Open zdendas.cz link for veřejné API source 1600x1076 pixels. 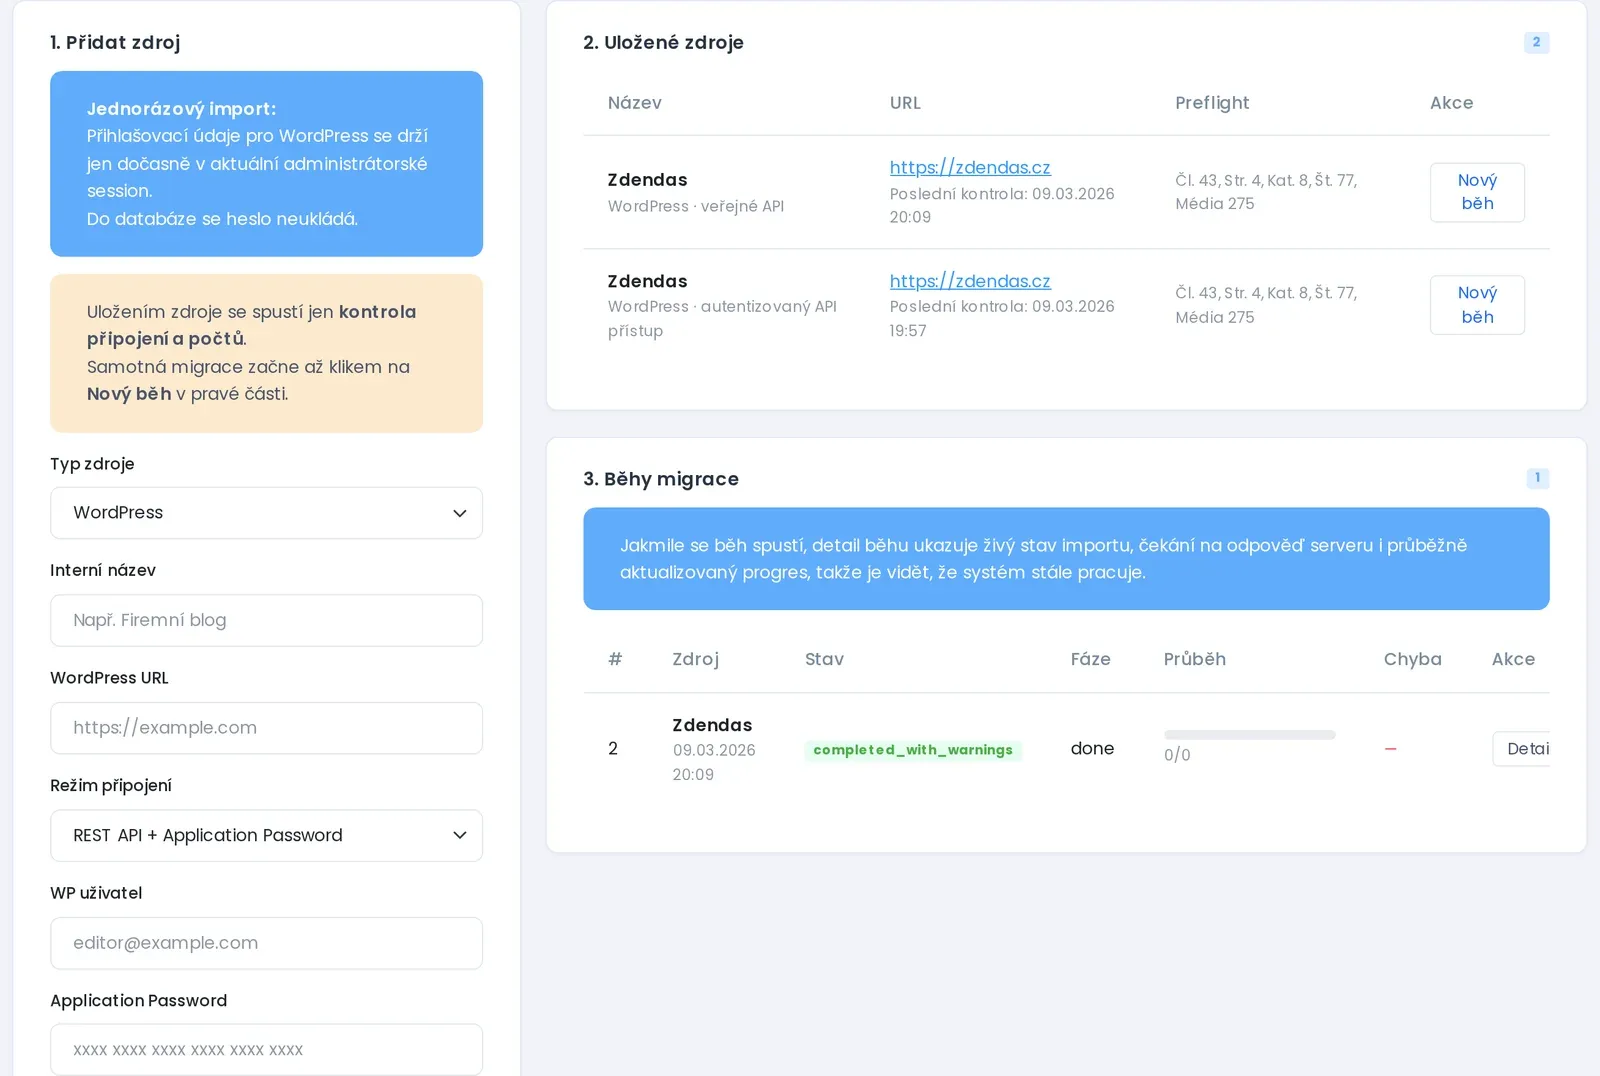click(x=970, y=168)
